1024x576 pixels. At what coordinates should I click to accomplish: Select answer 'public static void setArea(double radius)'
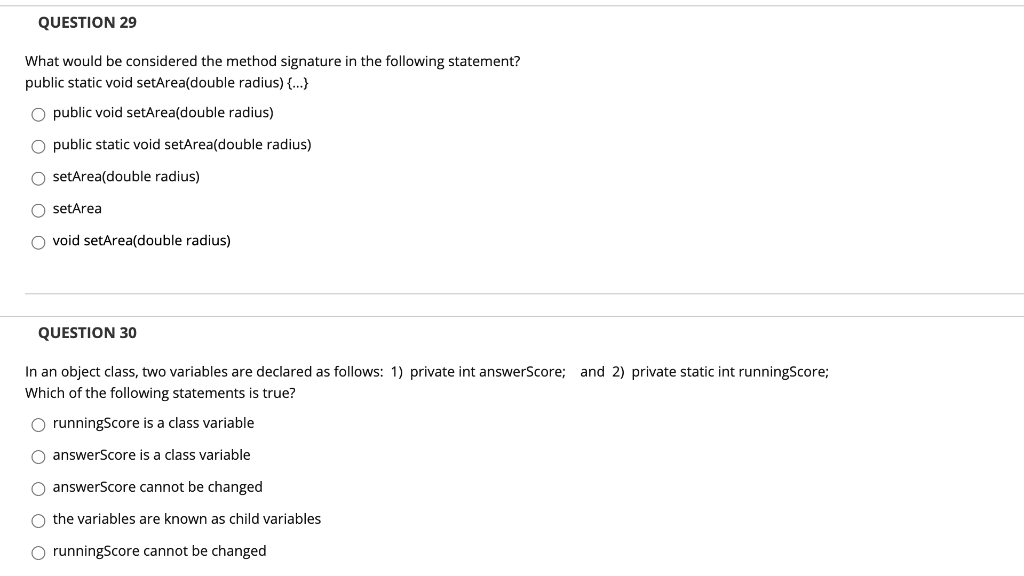[x=39, y=145]
